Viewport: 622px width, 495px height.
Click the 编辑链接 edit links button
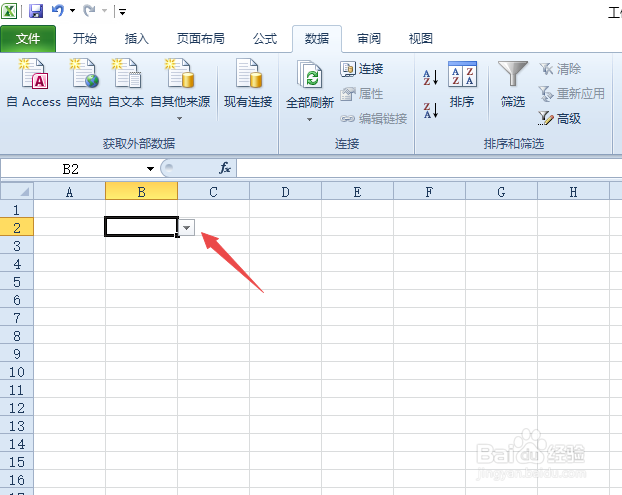coord(374,118)
